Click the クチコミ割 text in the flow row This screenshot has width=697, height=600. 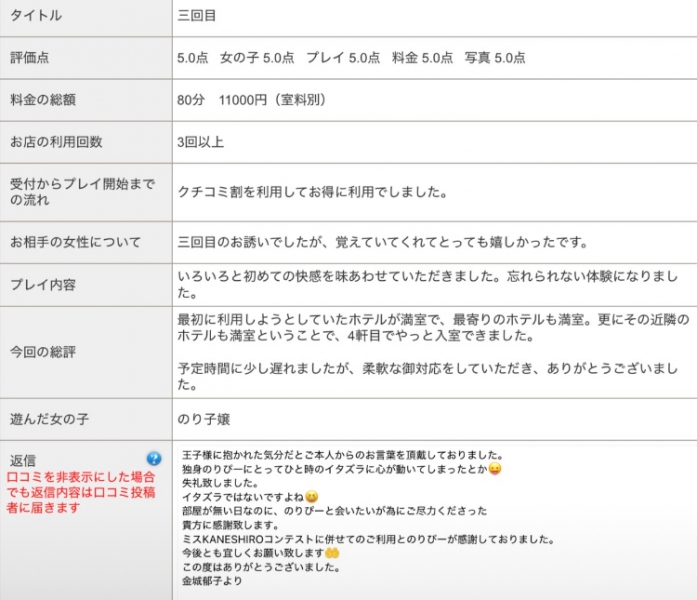(210, 192)
